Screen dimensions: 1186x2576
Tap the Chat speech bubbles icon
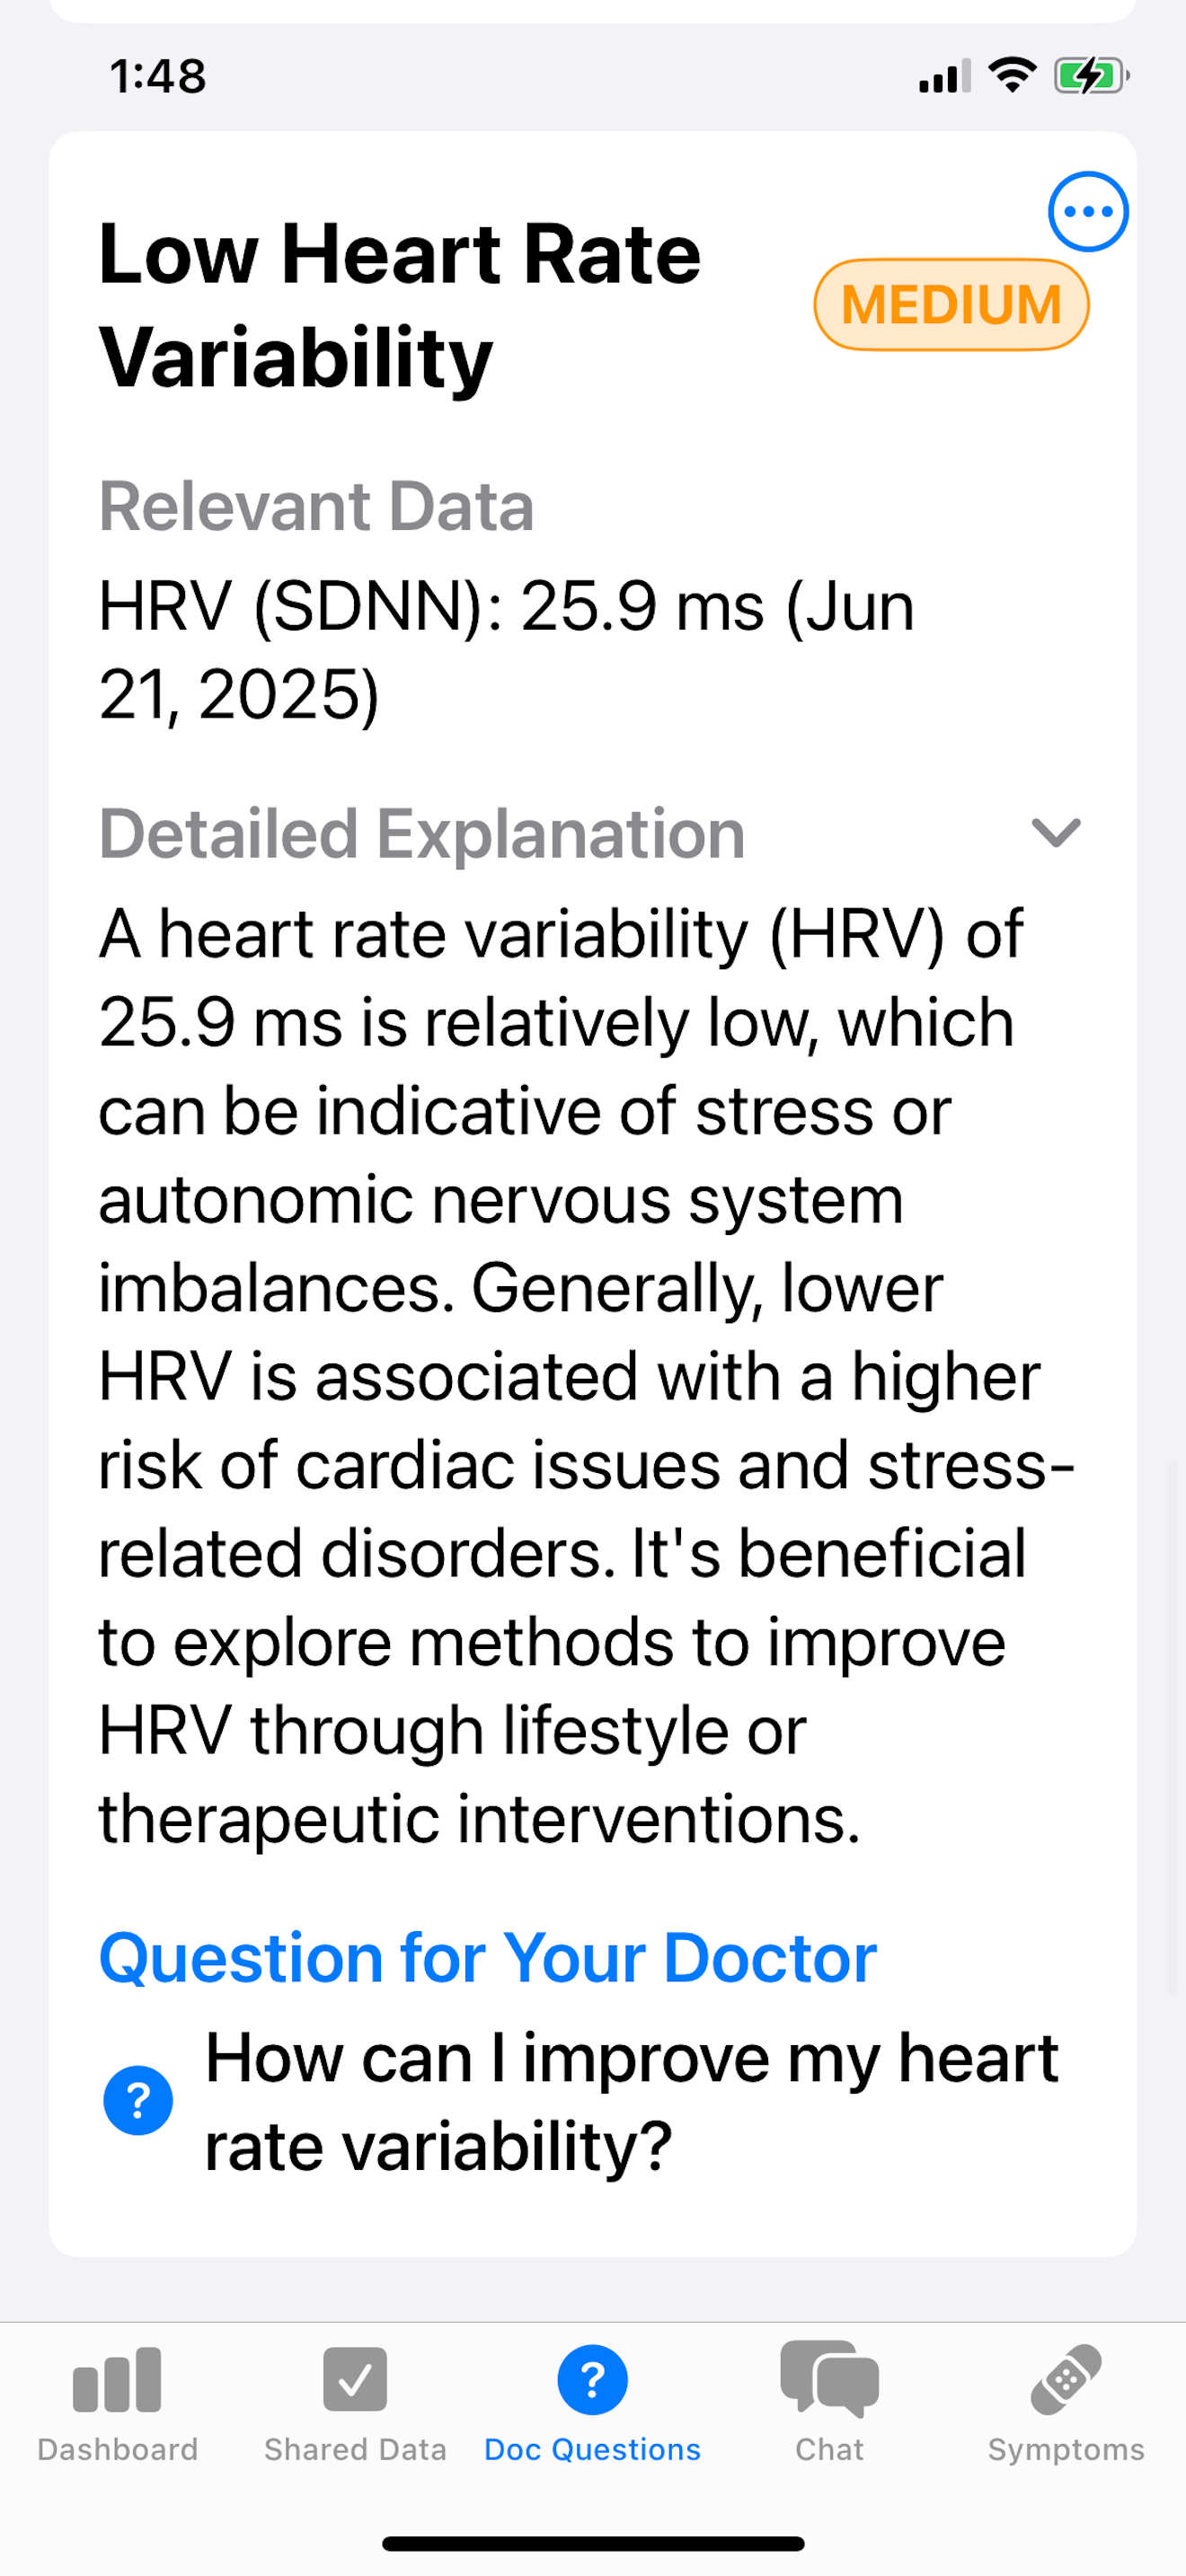click(829, 2378)
